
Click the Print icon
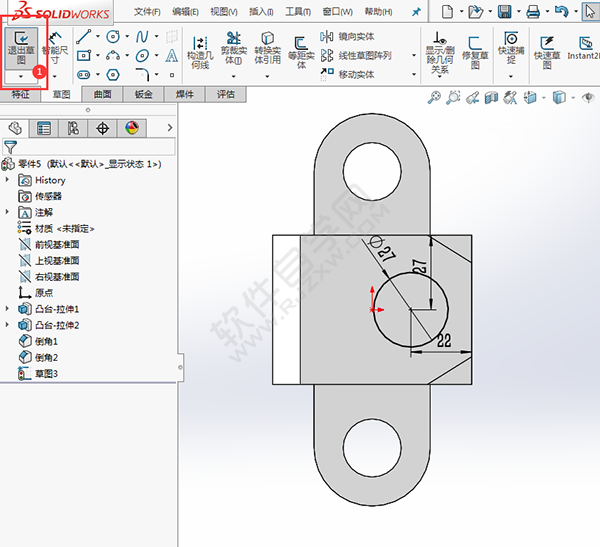coord(533,12)
